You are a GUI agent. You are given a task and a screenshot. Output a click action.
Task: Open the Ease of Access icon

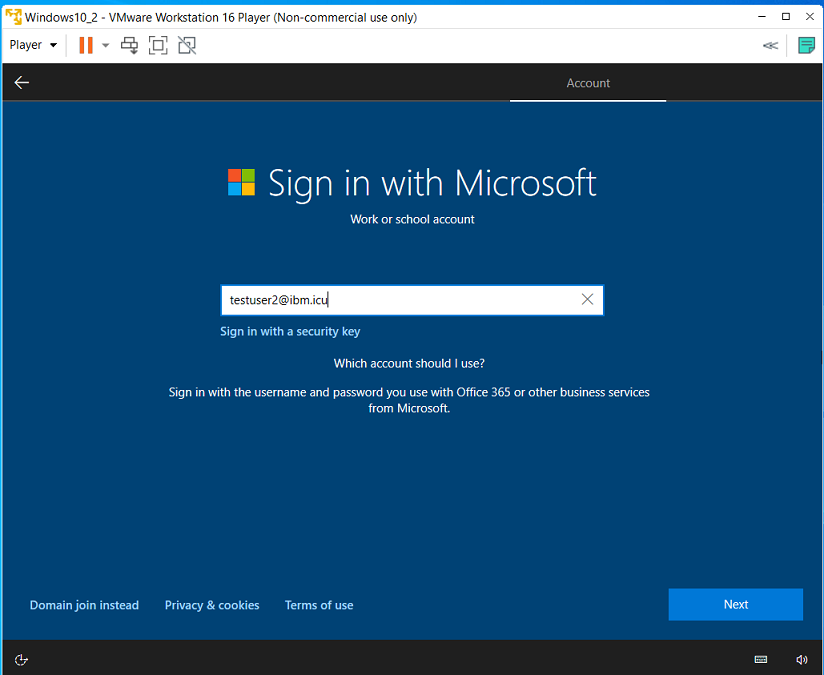[x=20, y=659]
